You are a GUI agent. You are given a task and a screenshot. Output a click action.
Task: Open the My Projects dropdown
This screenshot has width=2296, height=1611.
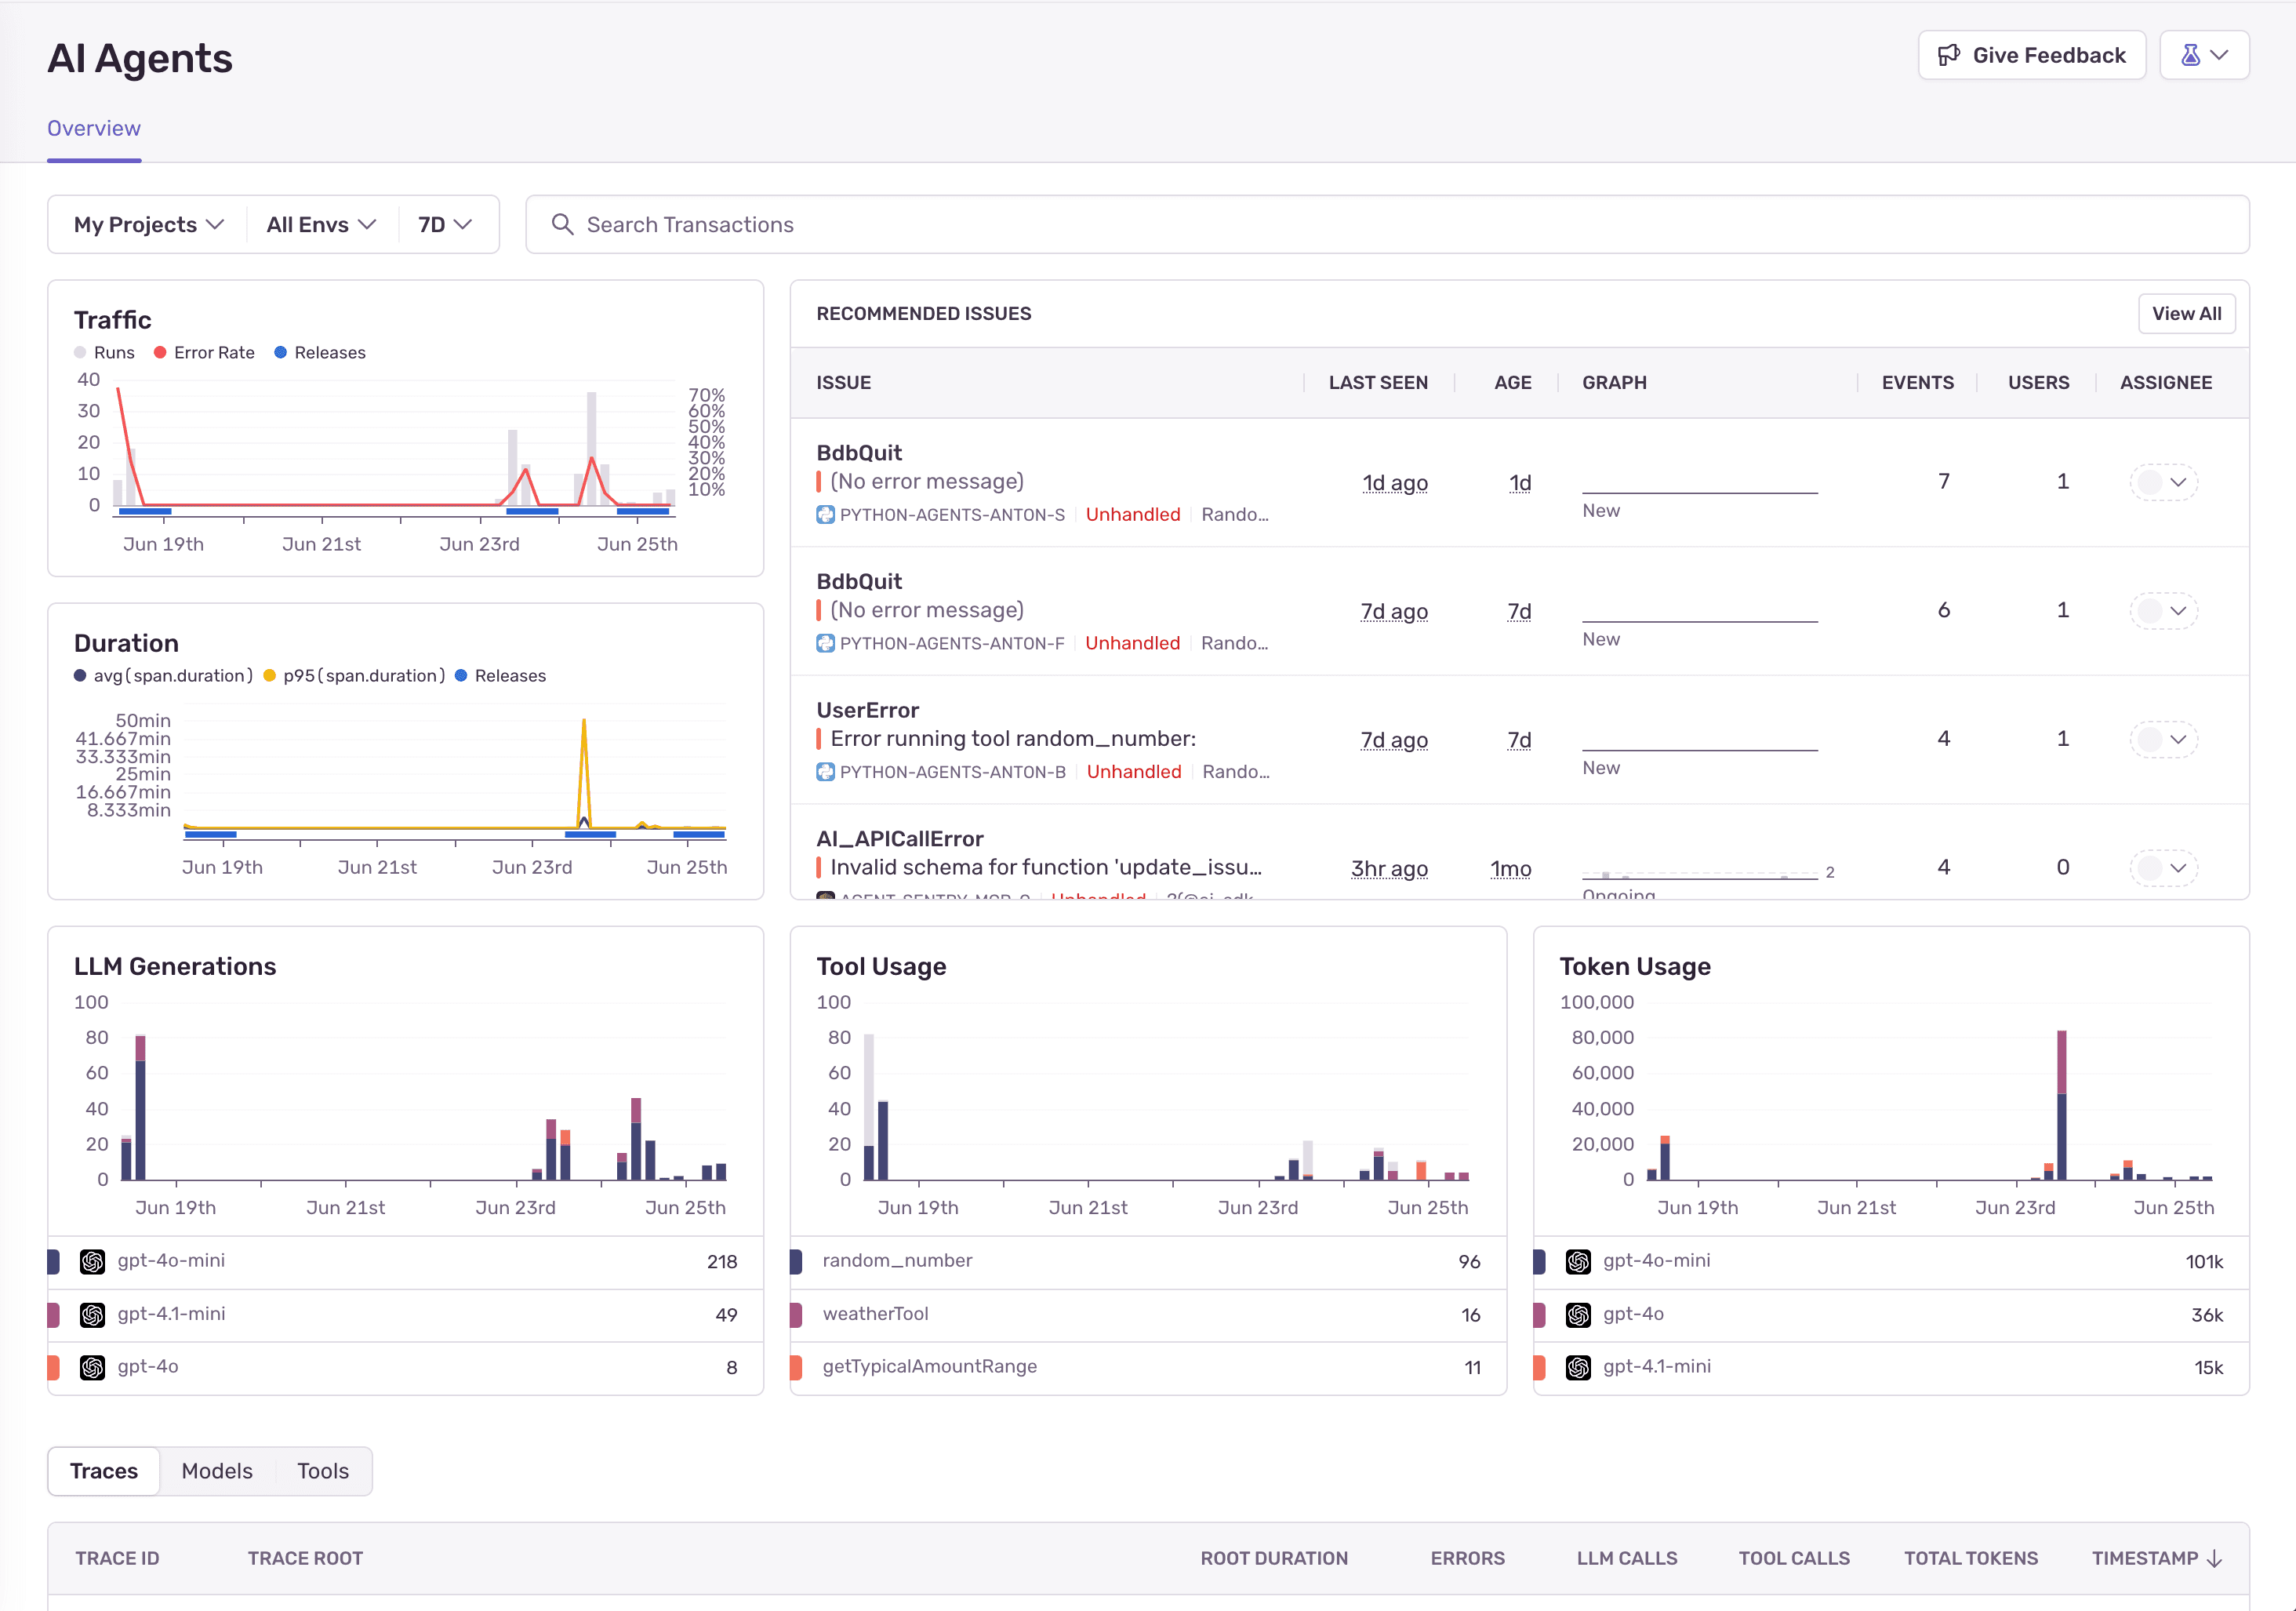pyautogui.click(x=146, y=224)
